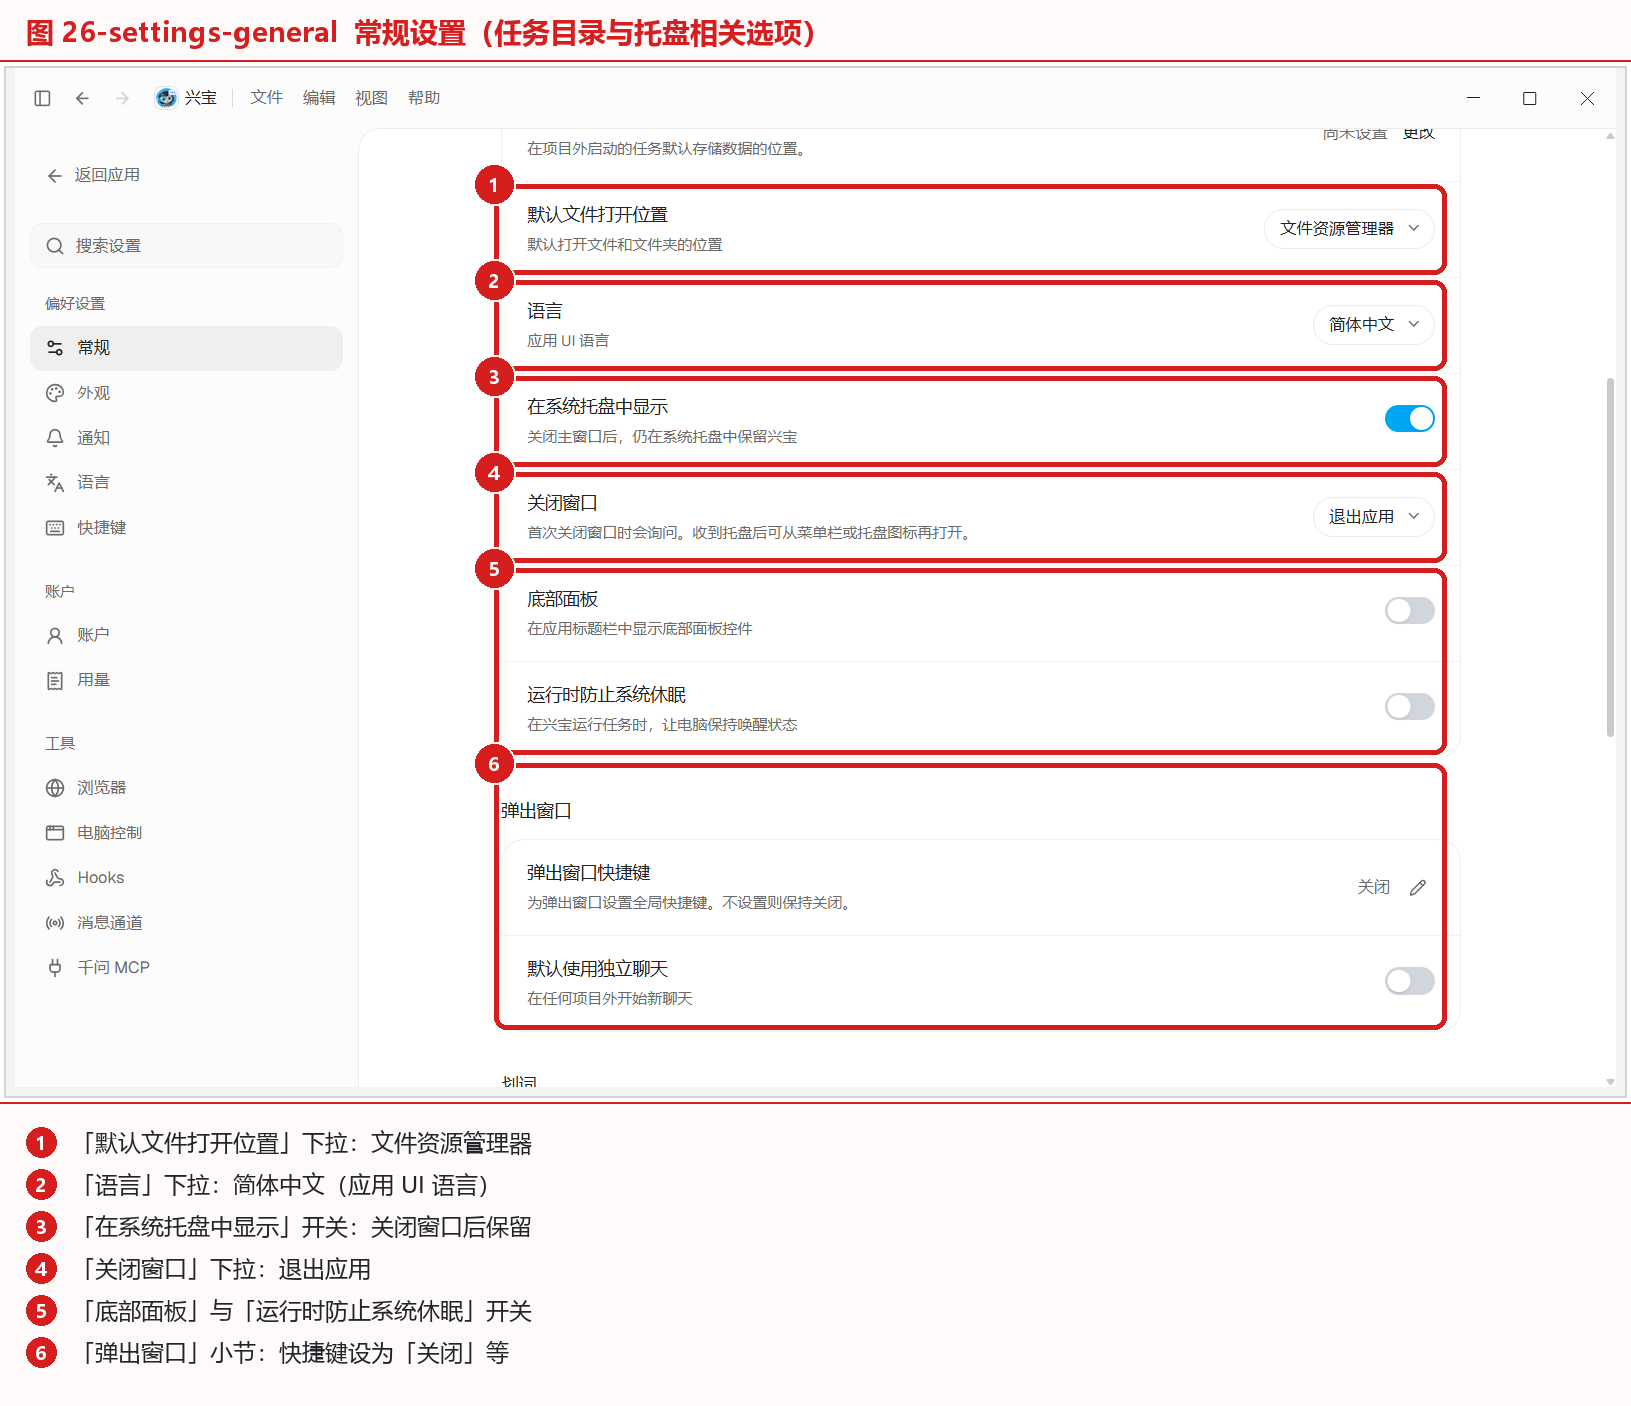1631x1406 pixels.
Task: Click the 用量 document icon
Action: (55, 680)
